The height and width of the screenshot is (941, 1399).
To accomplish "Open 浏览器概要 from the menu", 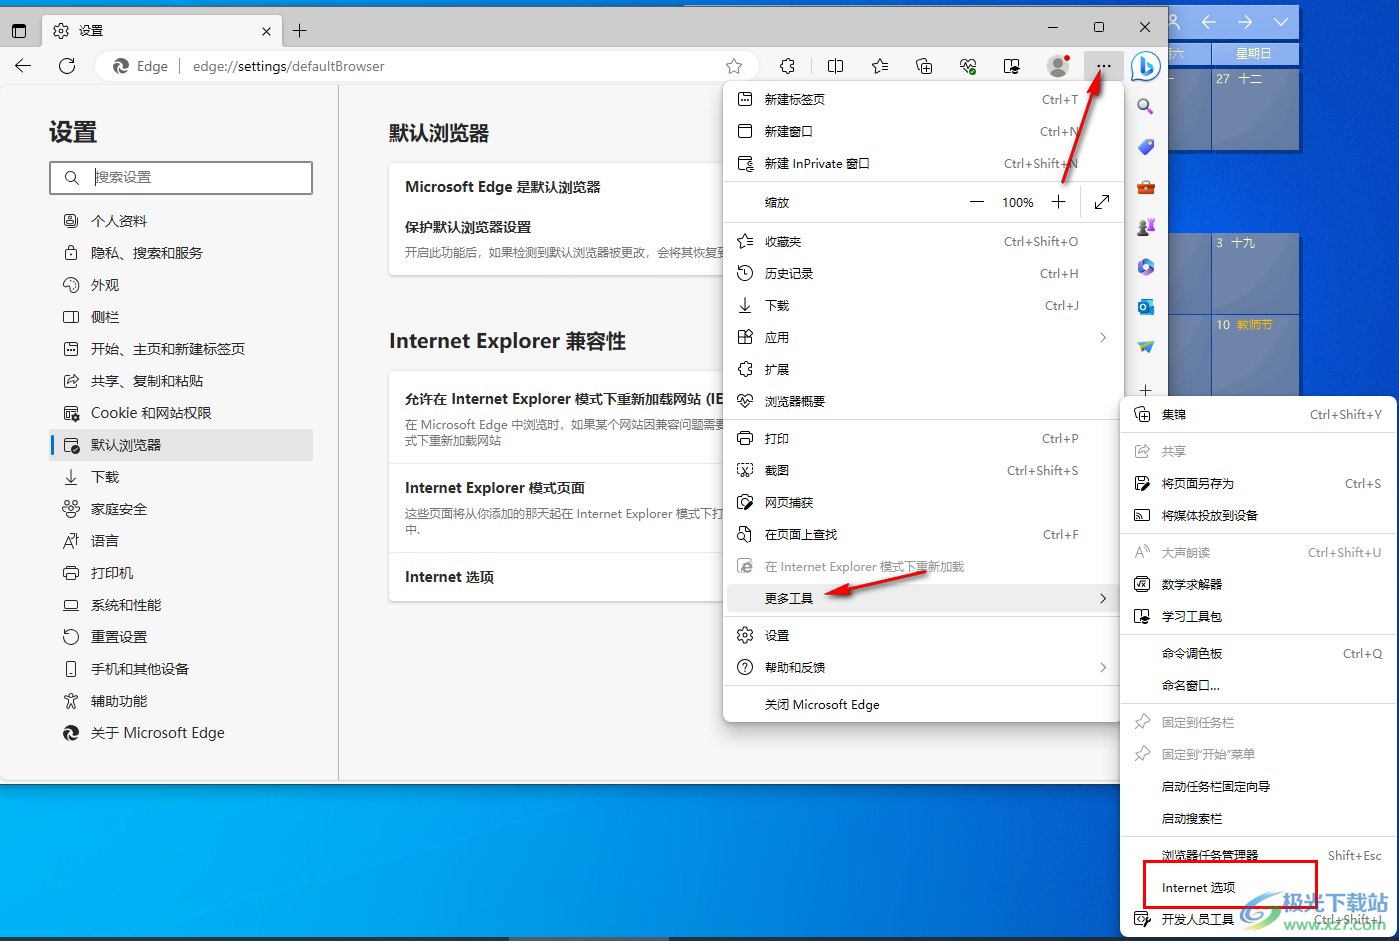I will click(x=921, y=401).
